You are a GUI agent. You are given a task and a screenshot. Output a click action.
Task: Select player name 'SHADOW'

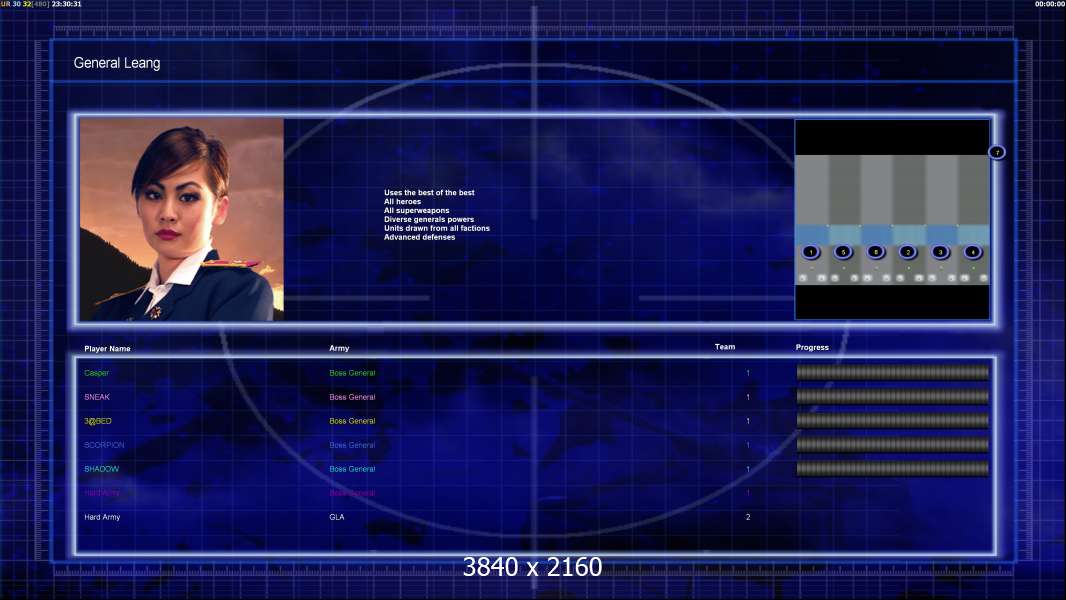click(x=101, y=469)
